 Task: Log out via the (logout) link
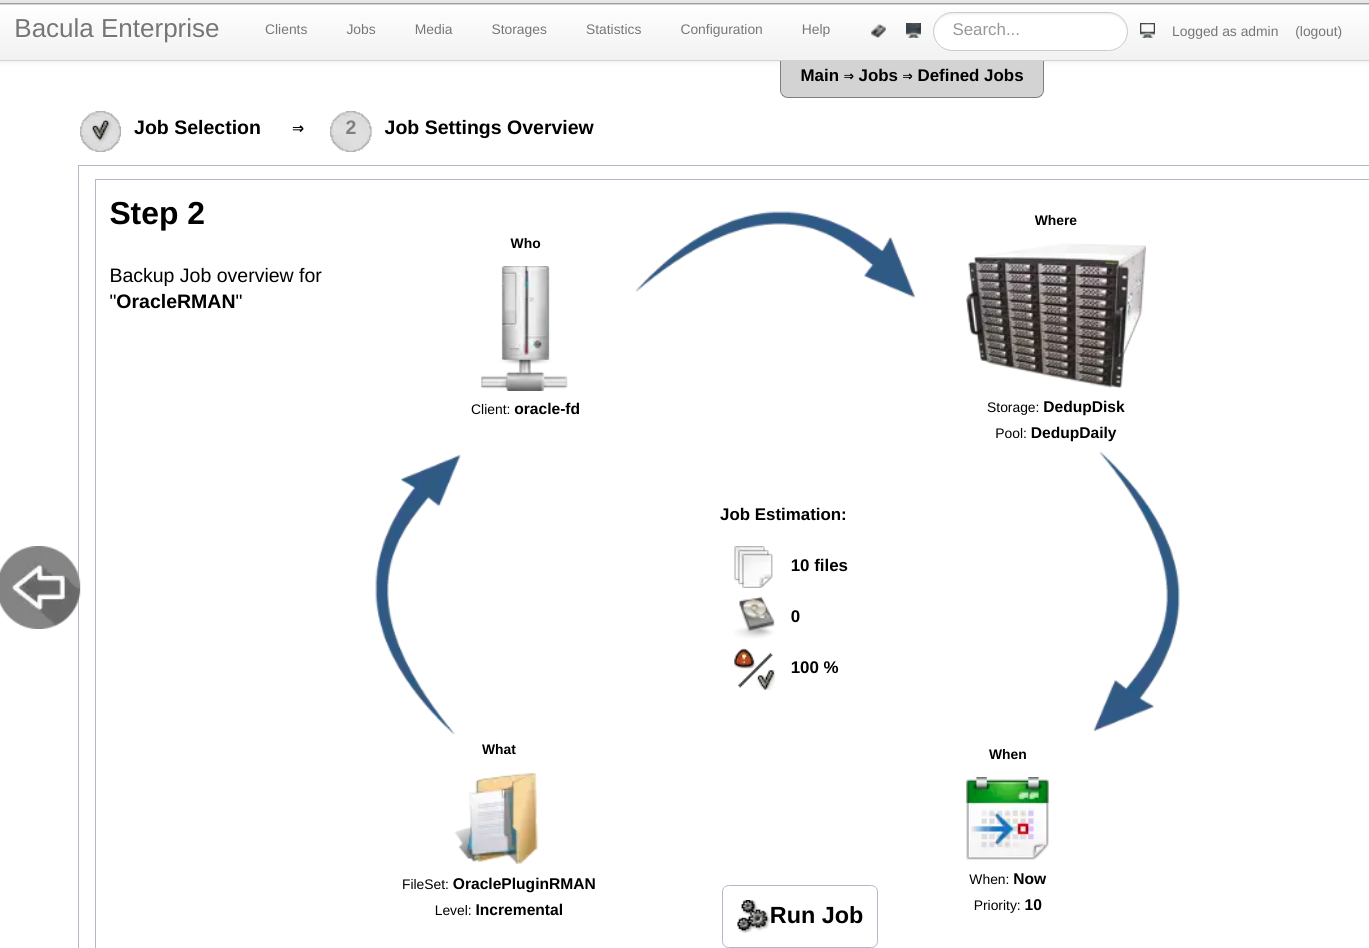1318,32
